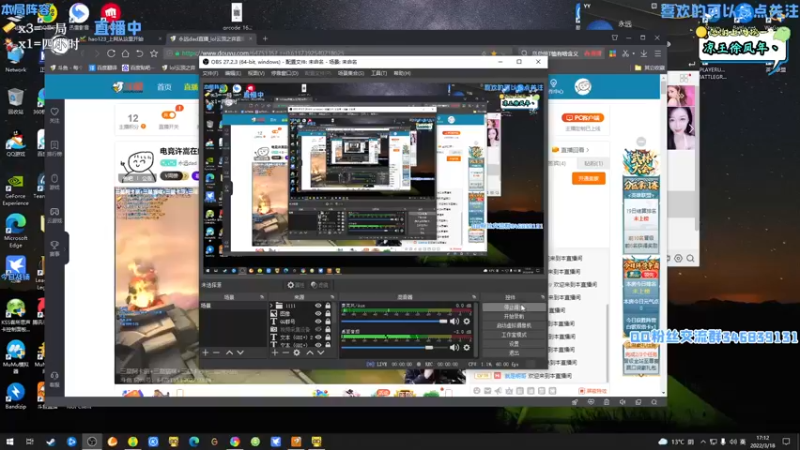This screenshot has height=450, width=800.
Task: Open desktop audio settings gear
Action: tap(466, 347)
